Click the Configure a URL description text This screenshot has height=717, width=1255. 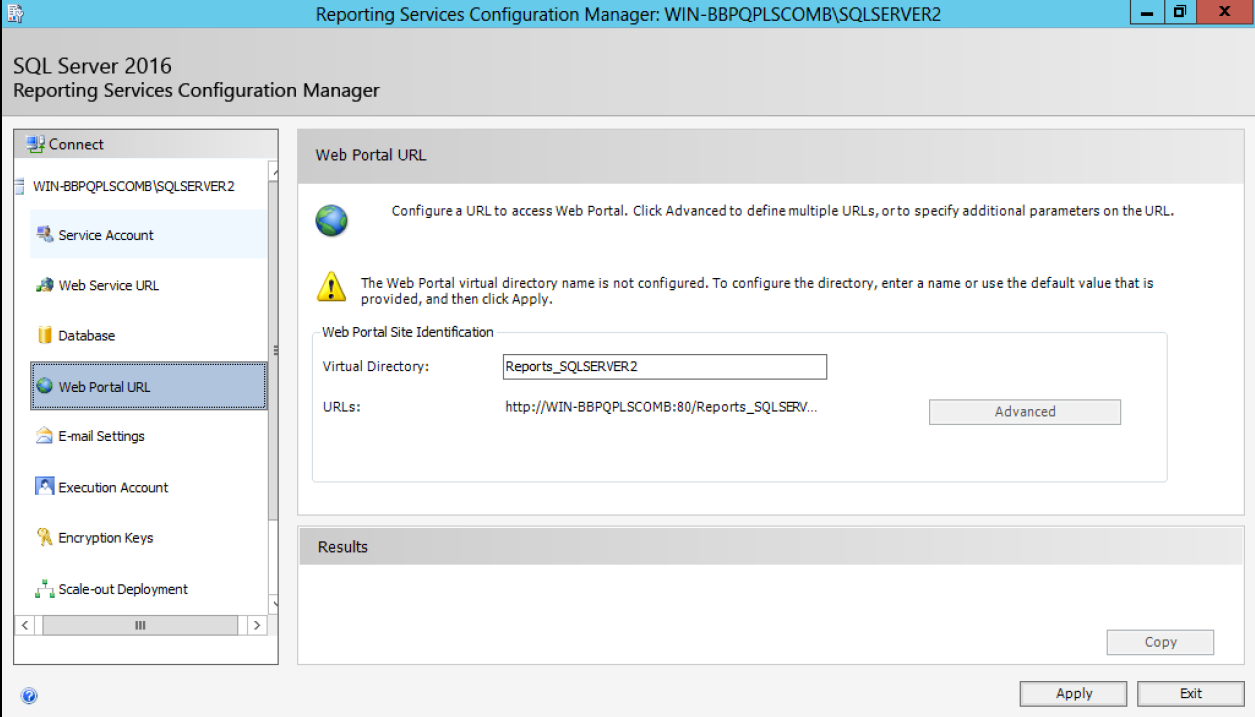[x=782, y=211]
